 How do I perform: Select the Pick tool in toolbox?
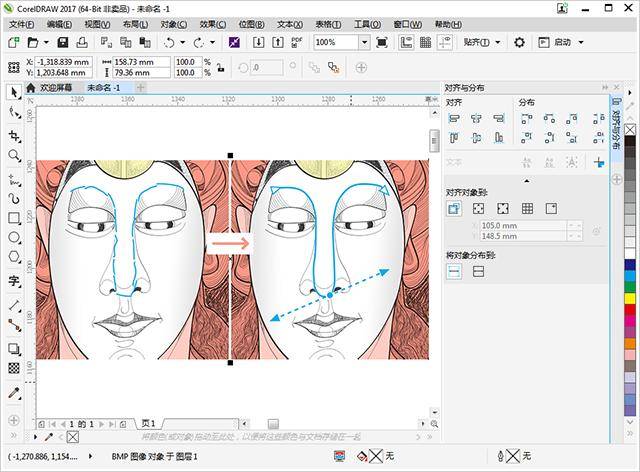14,92
